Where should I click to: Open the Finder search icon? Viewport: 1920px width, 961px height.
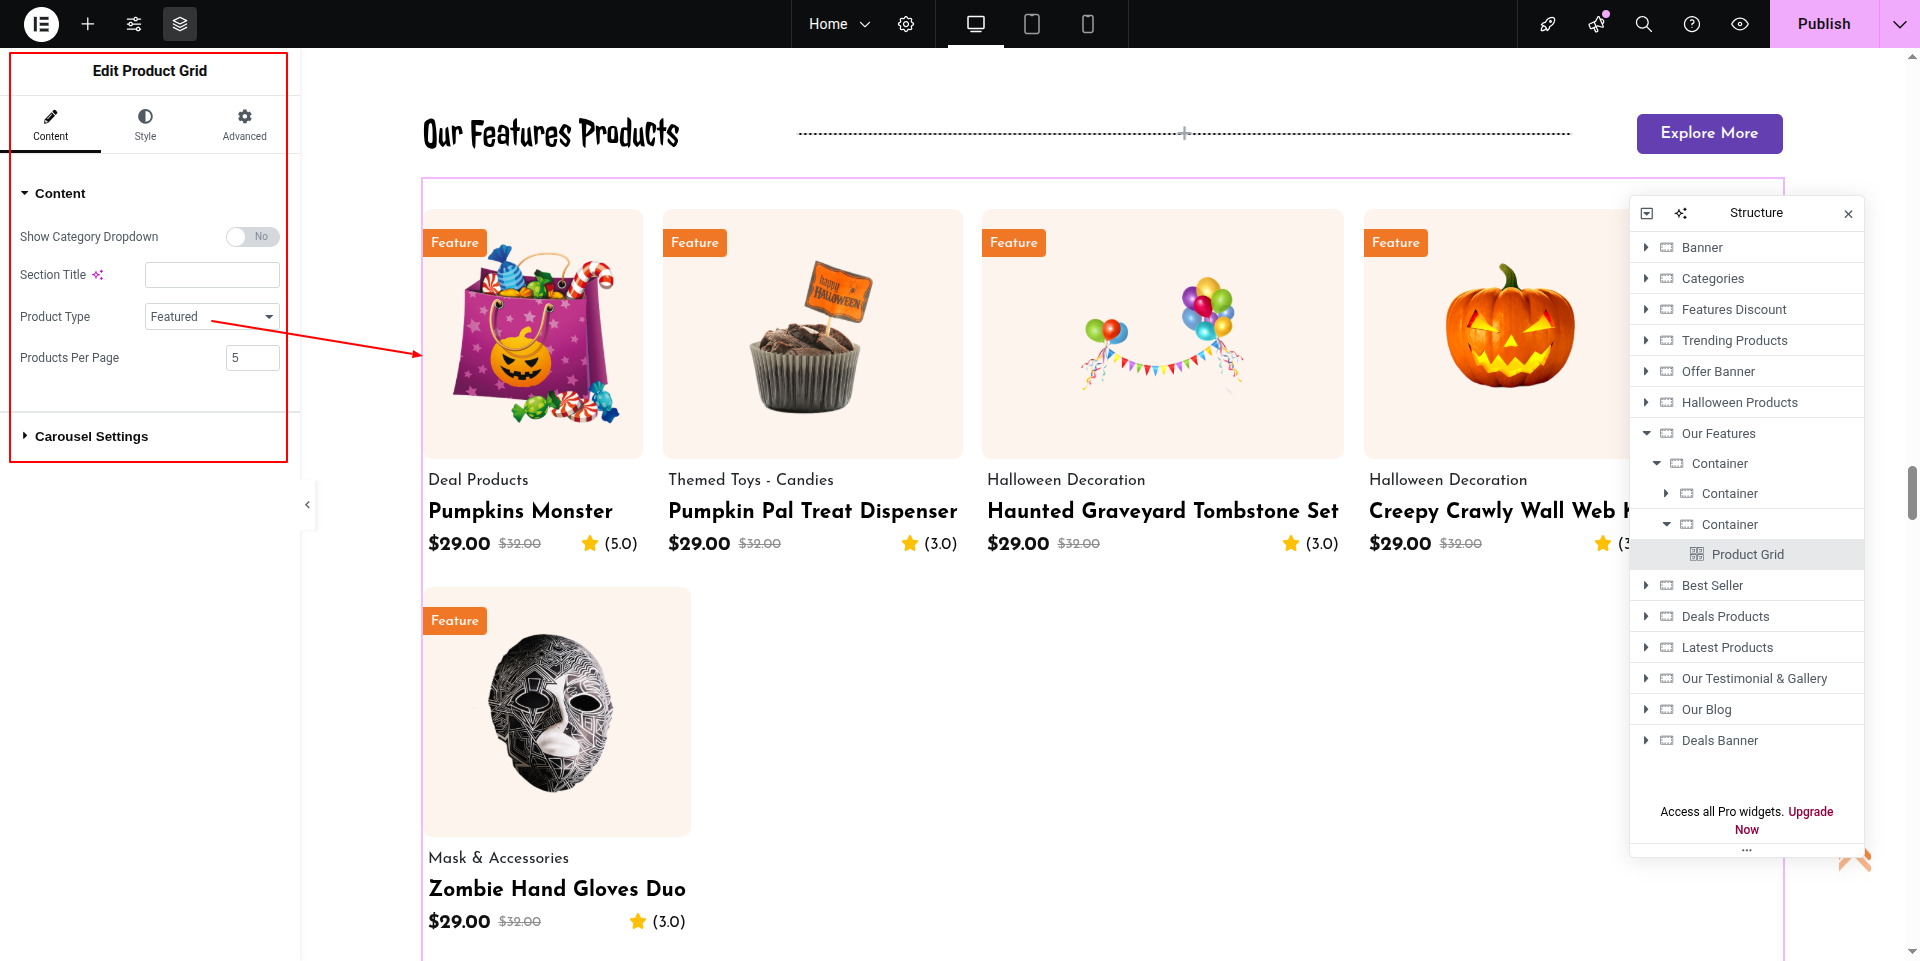point(1643,24)
